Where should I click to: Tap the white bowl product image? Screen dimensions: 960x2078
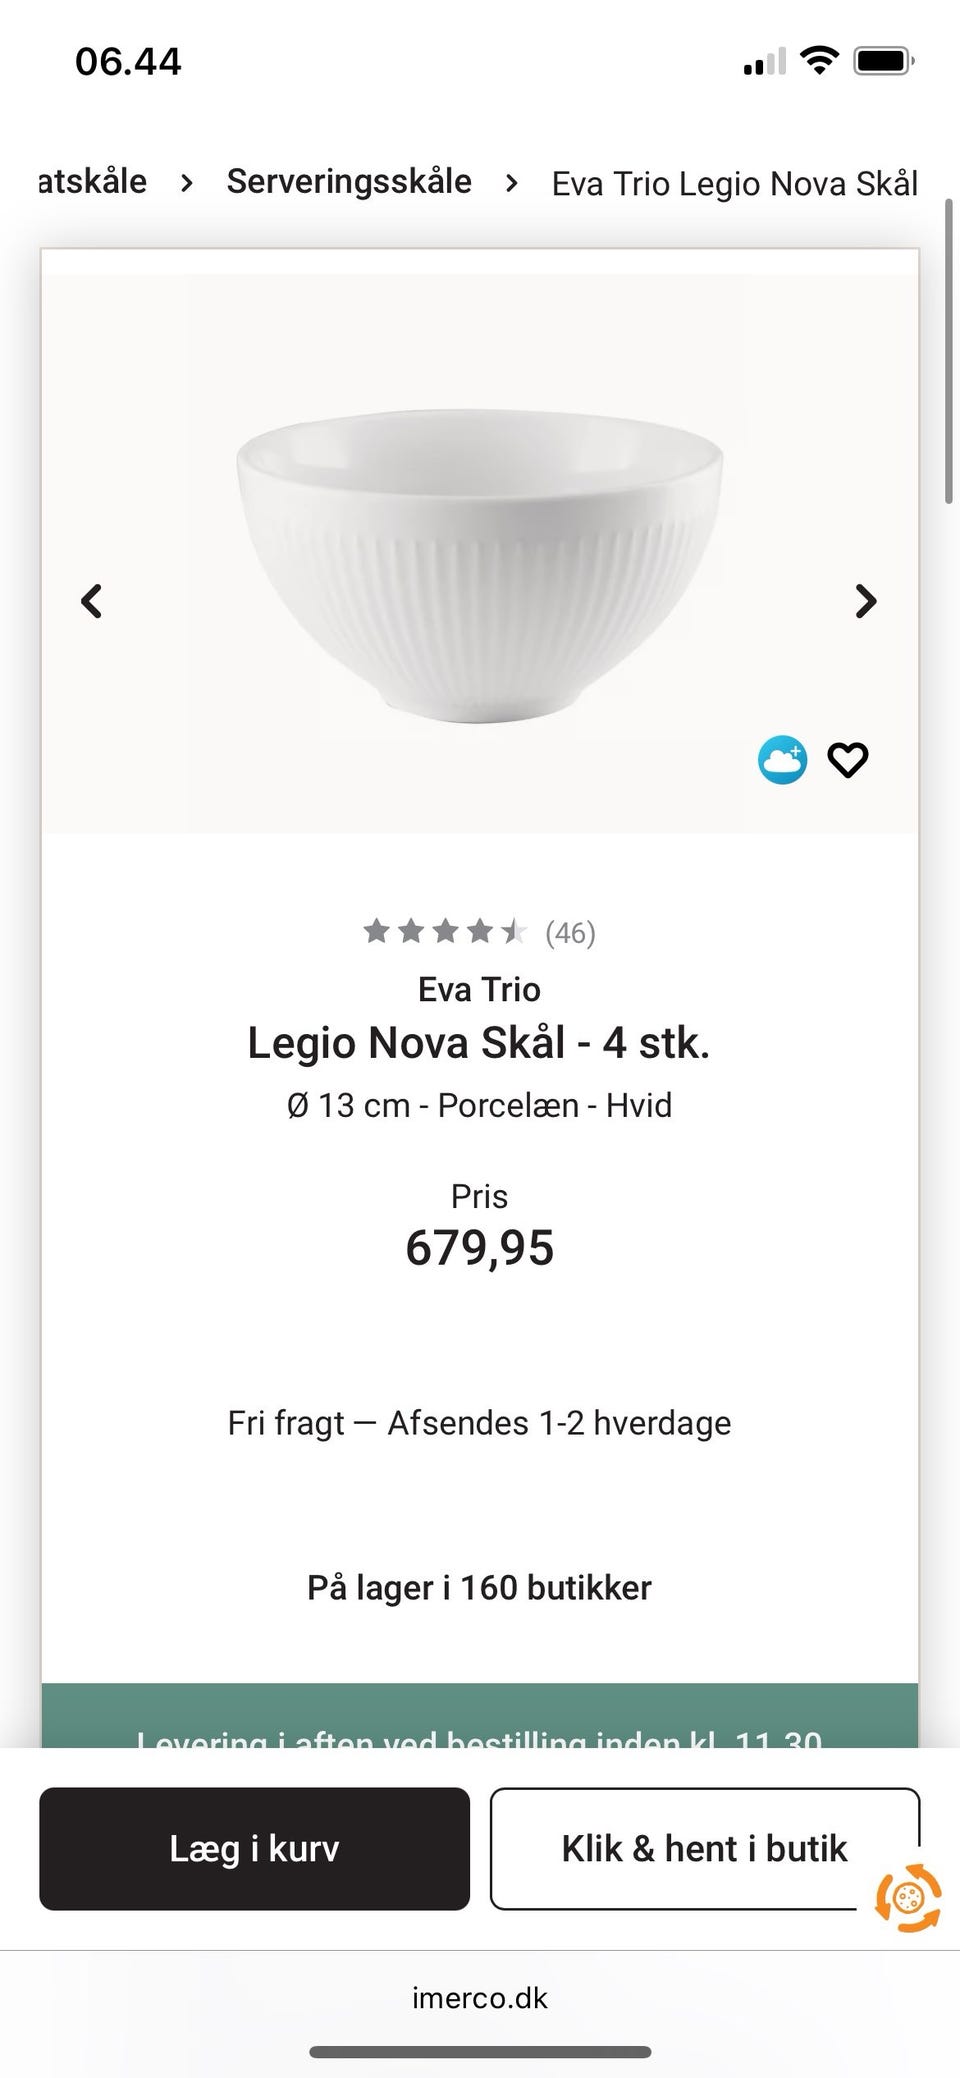479,565
